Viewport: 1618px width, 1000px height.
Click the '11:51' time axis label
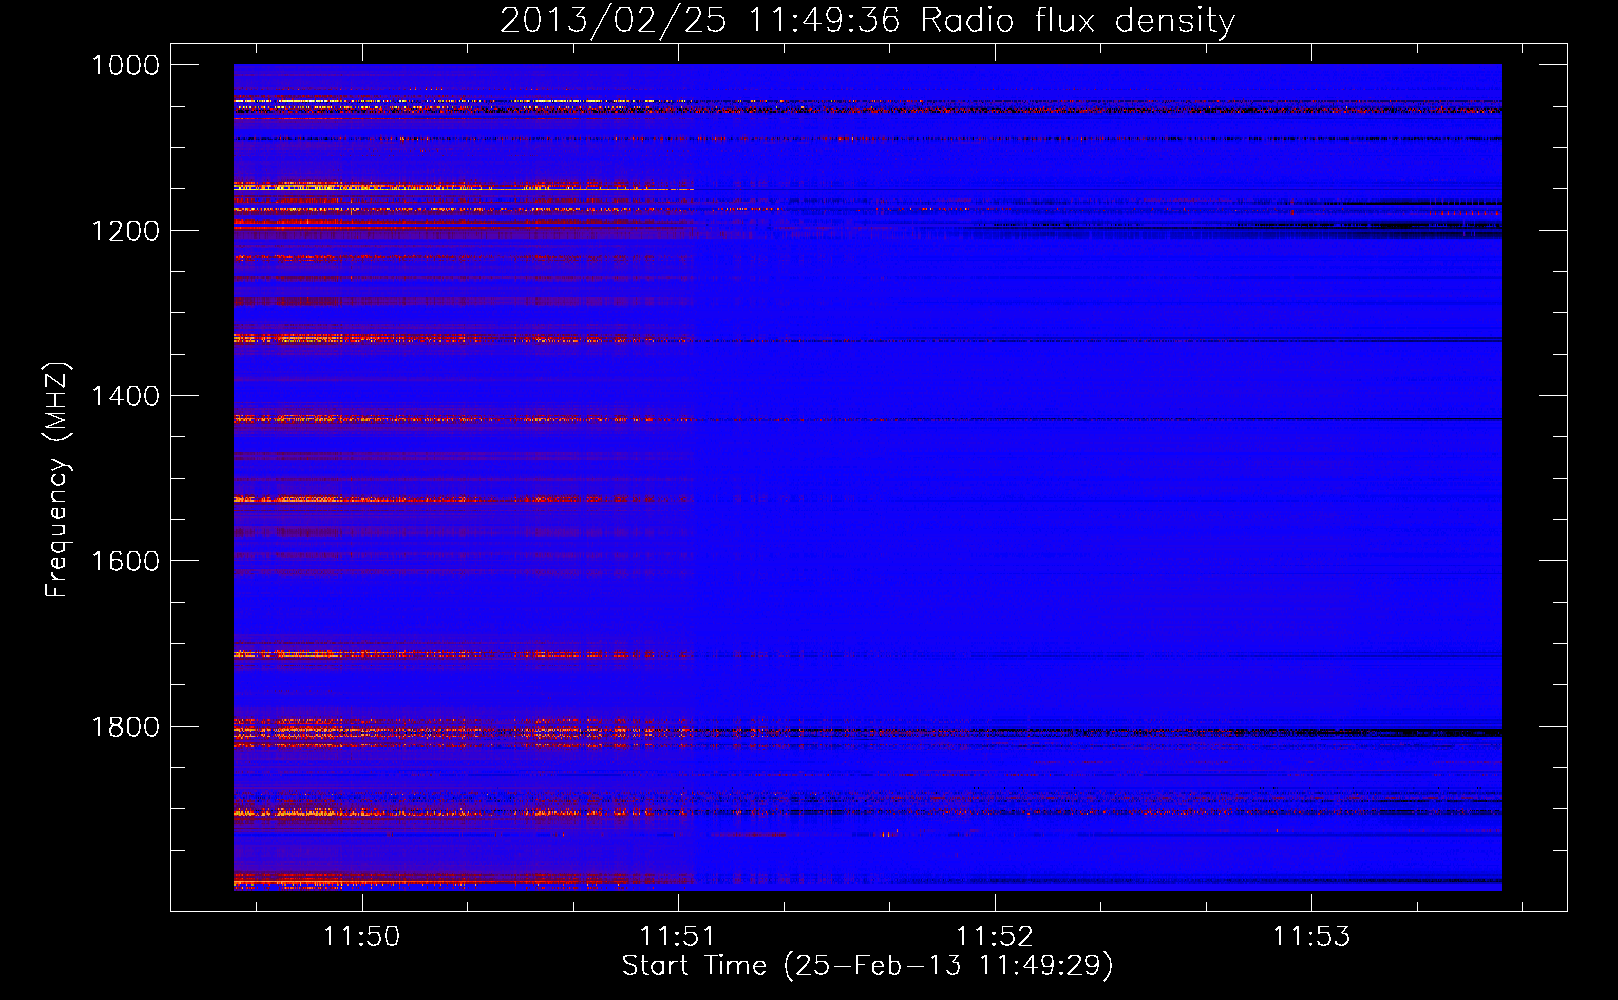tap(678, 937)
